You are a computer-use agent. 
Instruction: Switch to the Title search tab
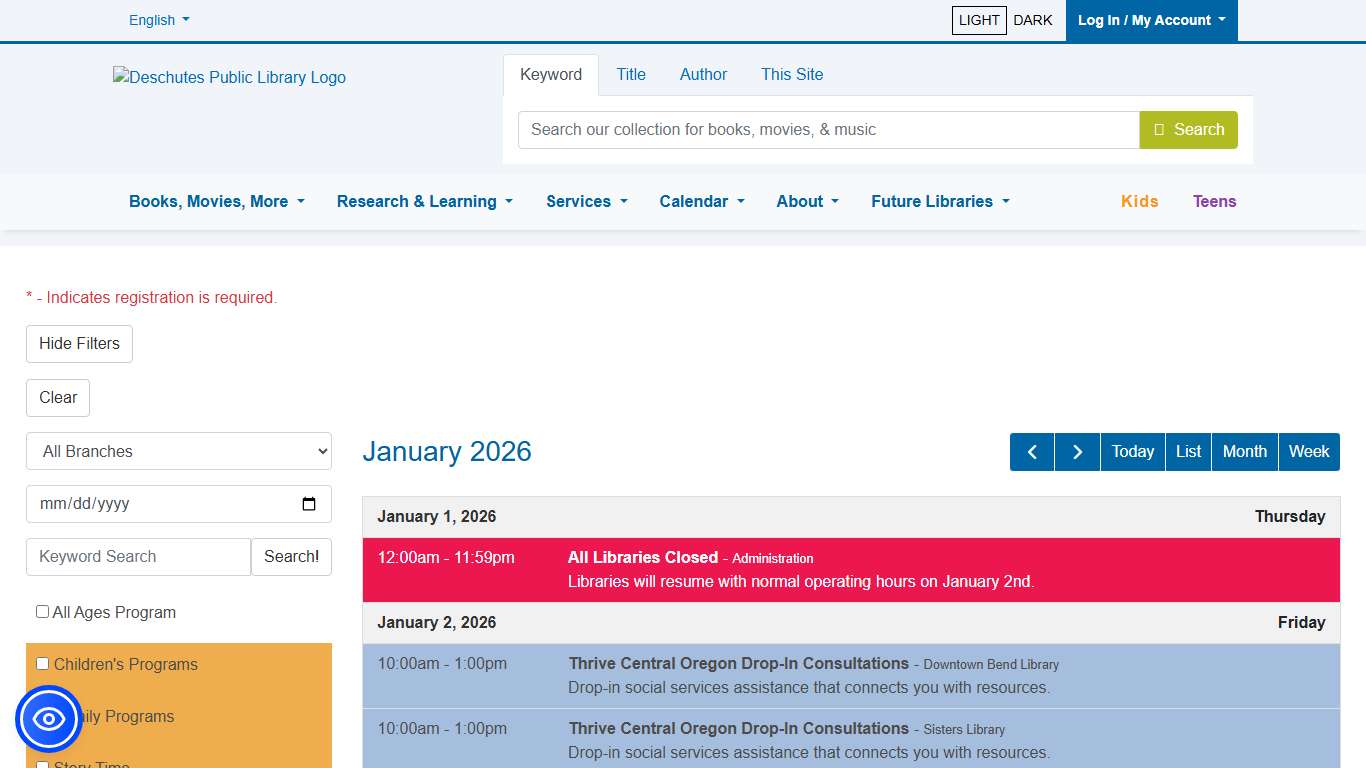pyautogui.click(x=631, y=74)
